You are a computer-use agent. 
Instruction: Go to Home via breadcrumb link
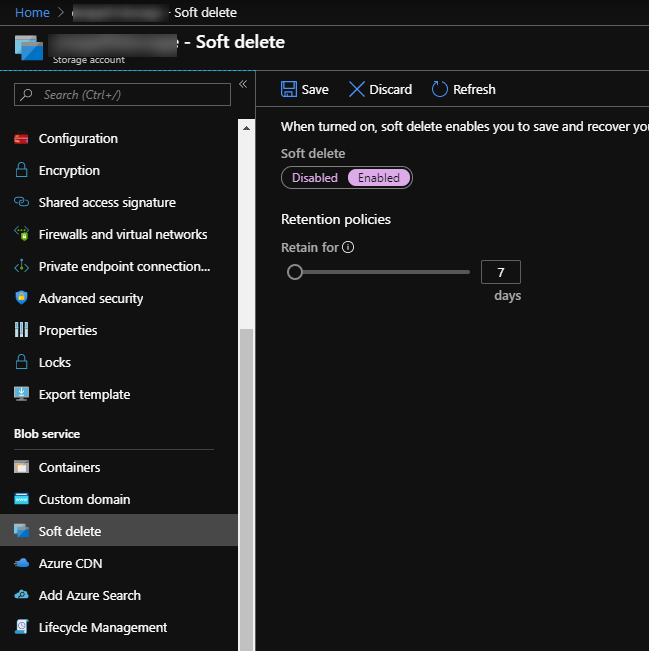tap(32, 12)
